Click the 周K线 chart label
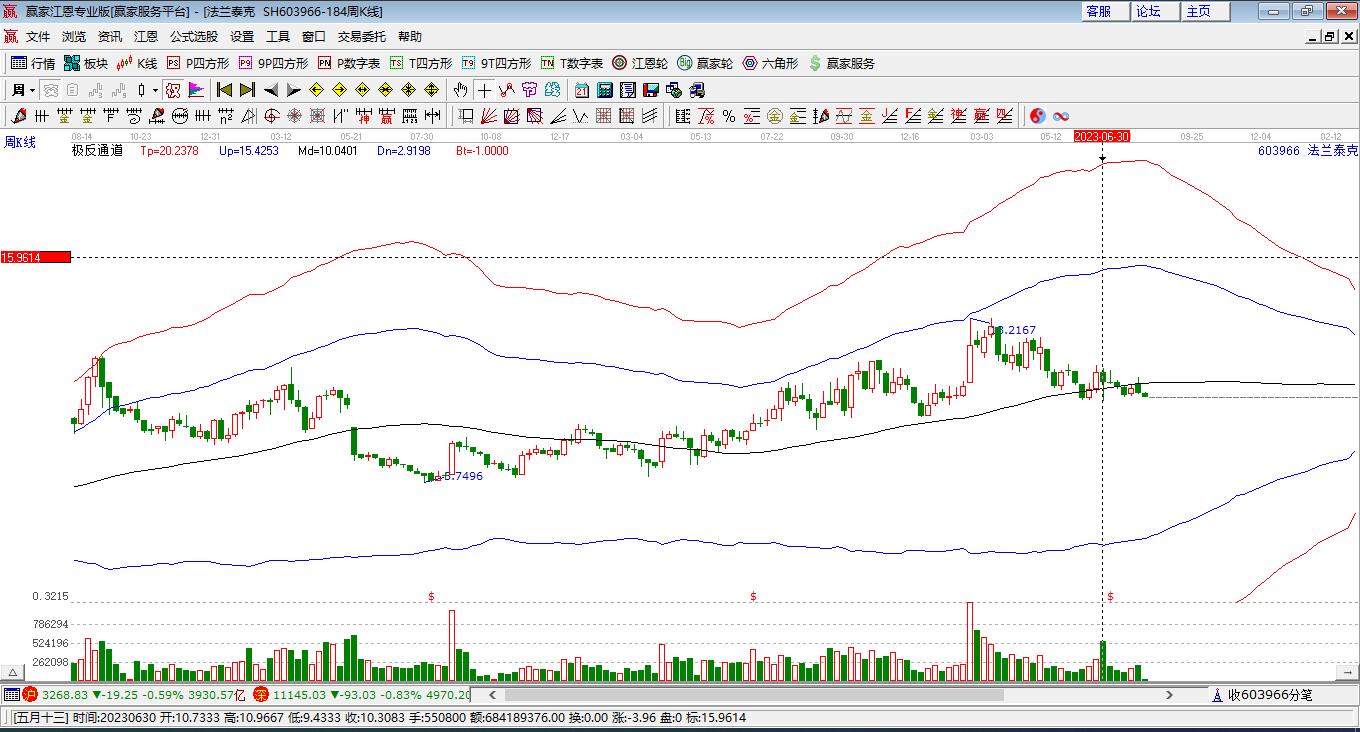The width and height of the screenshot is (1360, 732). coord(21,142)
